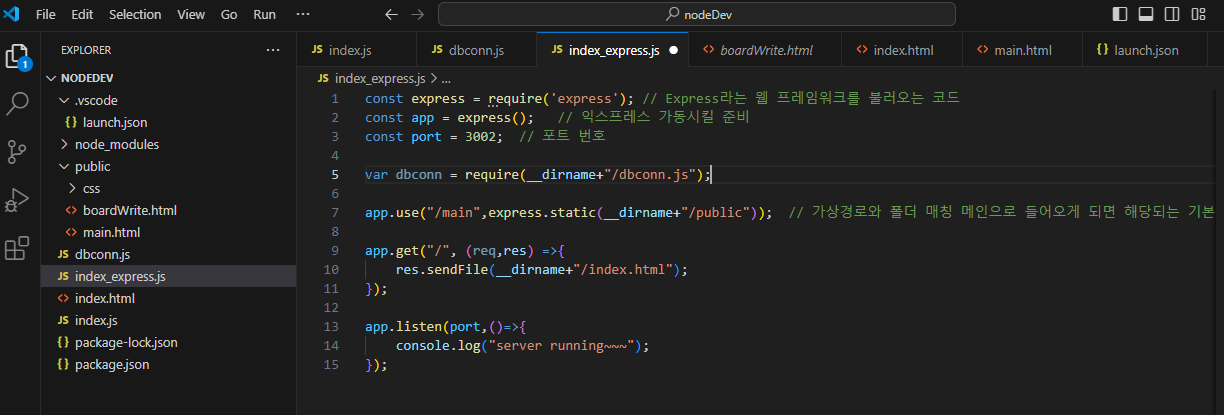Click unsaved dot on index_express.js tab
This screenshot has height=415, width=1224.
click(673, 49)
